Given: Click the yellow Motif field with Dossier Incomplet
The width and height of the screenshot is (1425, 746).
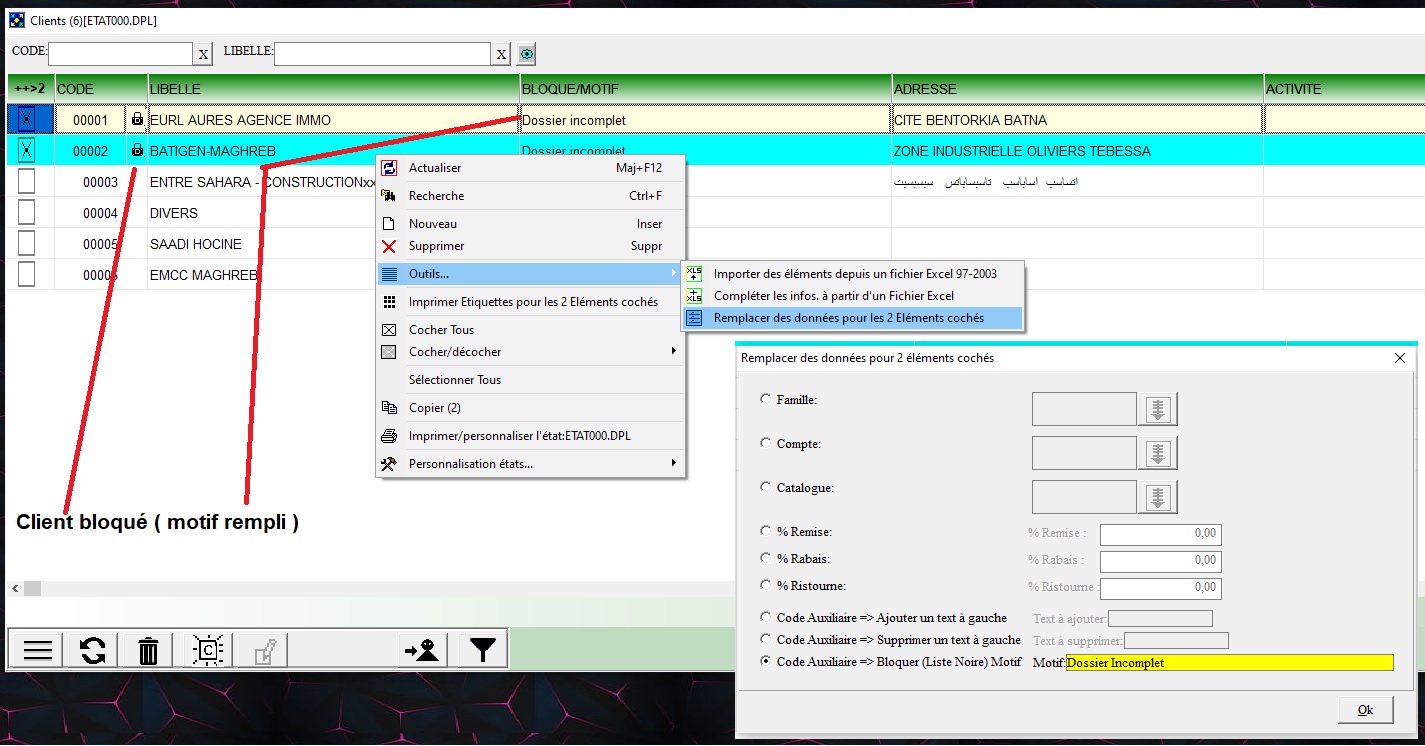Looking at the screenshot, I should point(1229,662).
